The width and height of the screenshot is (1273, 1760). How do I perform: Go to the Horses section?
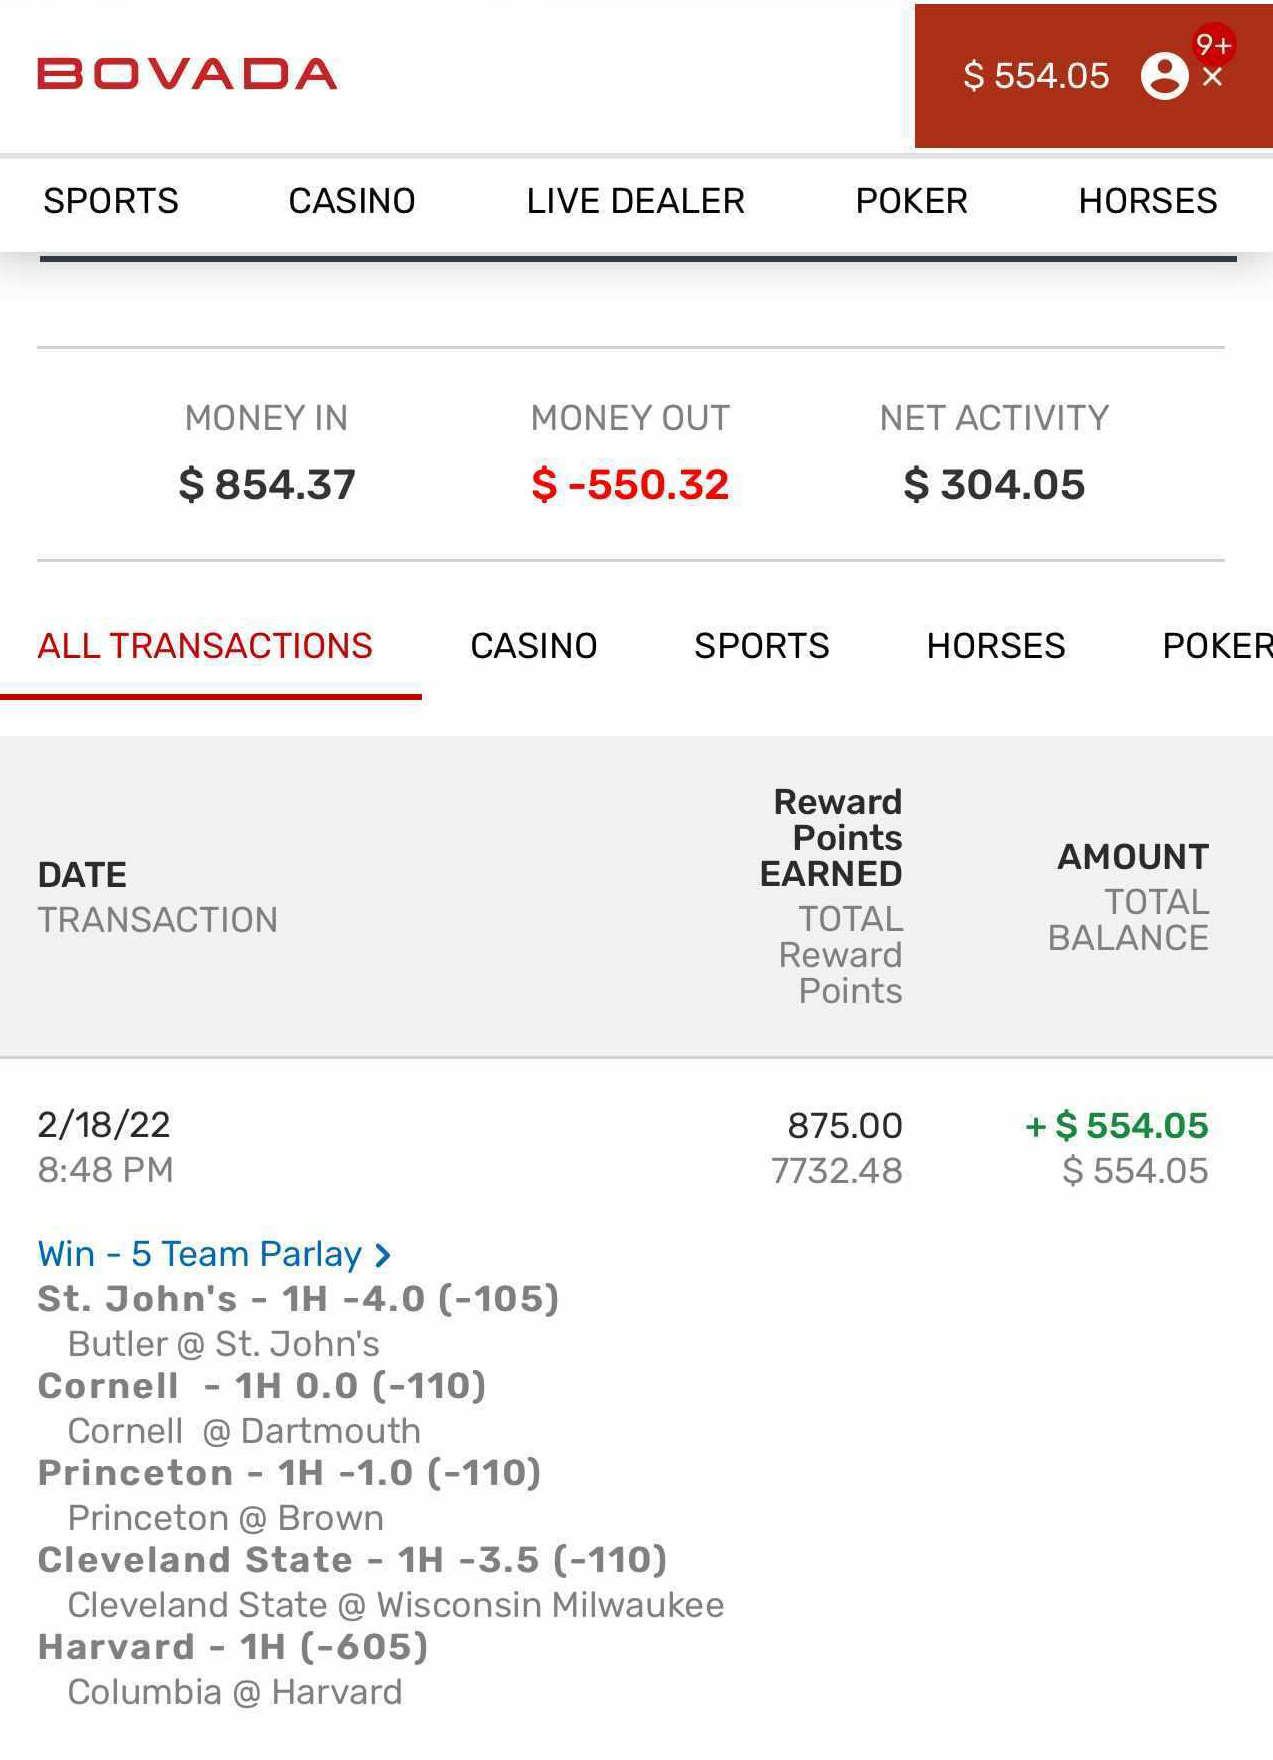click(x=1148, y=201)
